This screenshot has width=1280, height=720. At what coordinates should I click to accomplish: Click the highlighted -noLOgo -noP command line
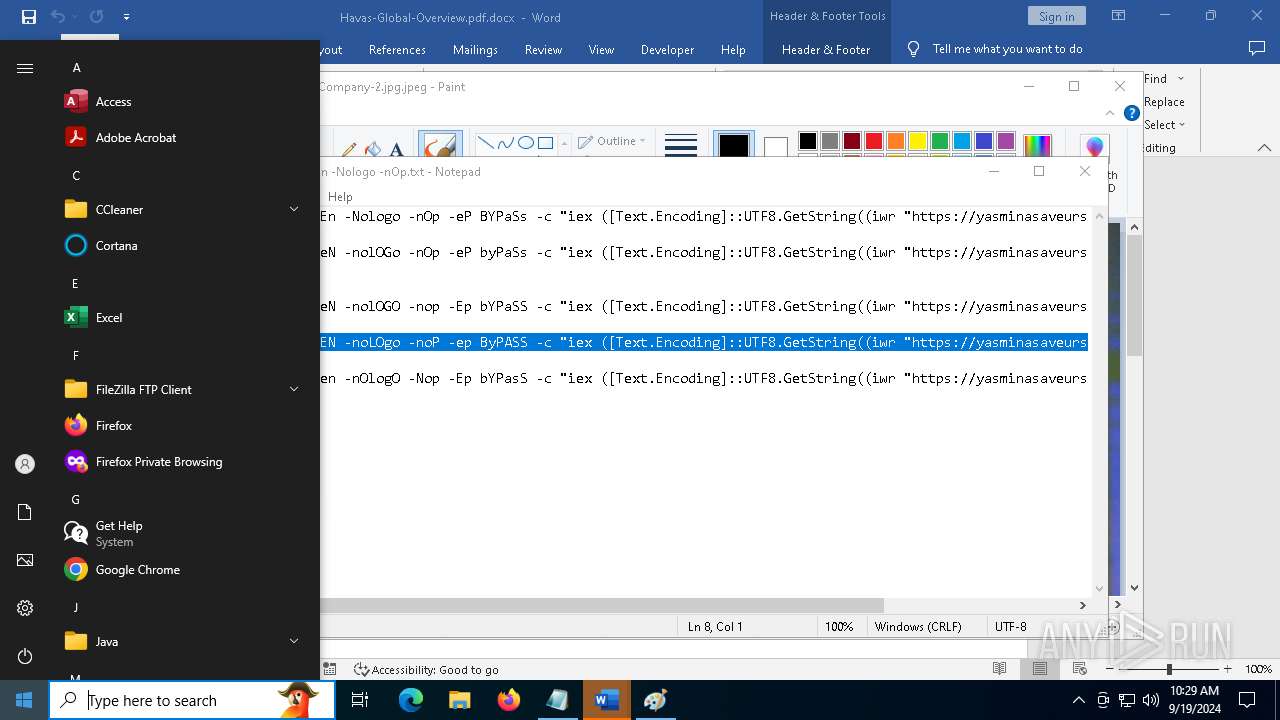pos(704,342)
